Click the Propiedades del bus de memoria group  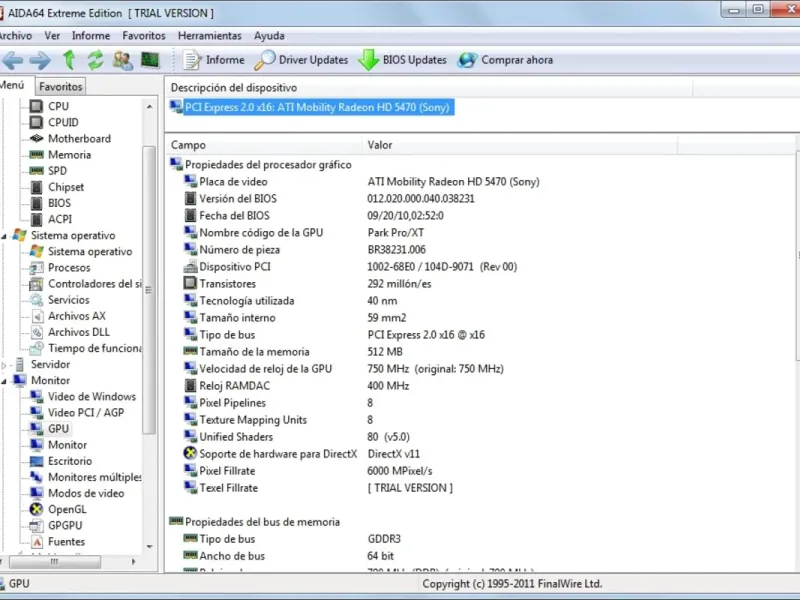262,522
